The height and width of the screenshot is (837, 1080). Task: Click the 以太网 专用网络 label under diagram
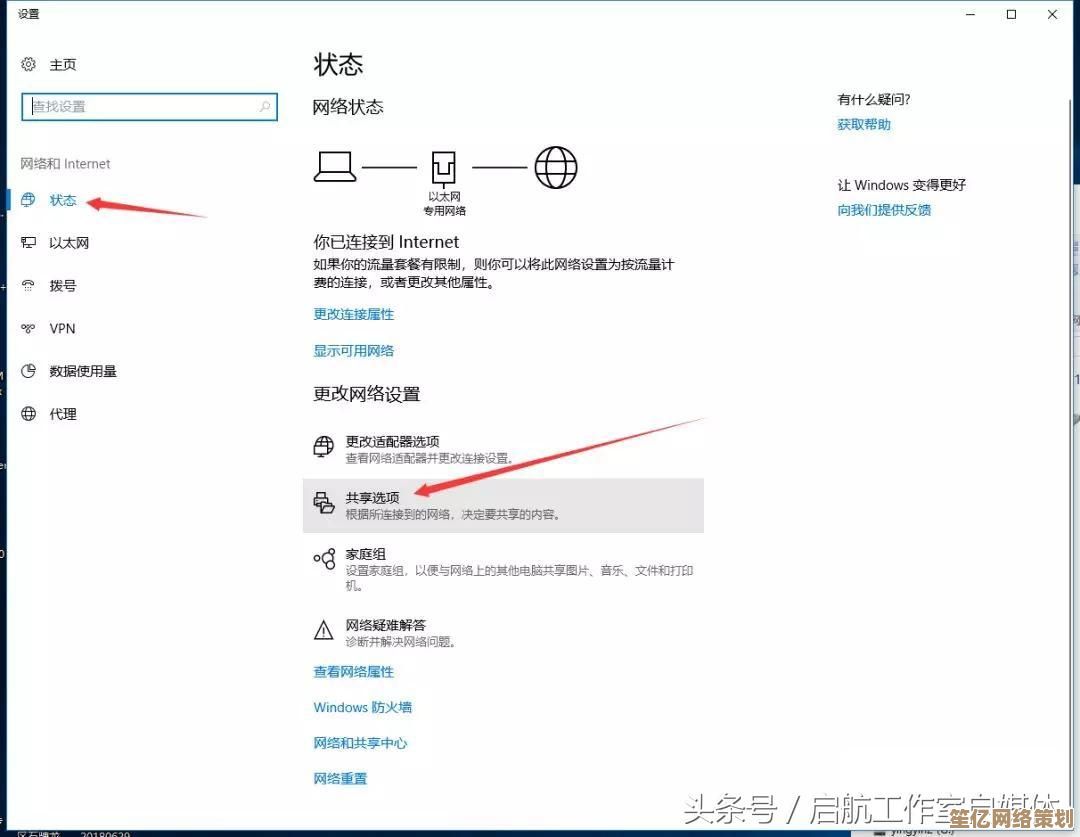444,204
